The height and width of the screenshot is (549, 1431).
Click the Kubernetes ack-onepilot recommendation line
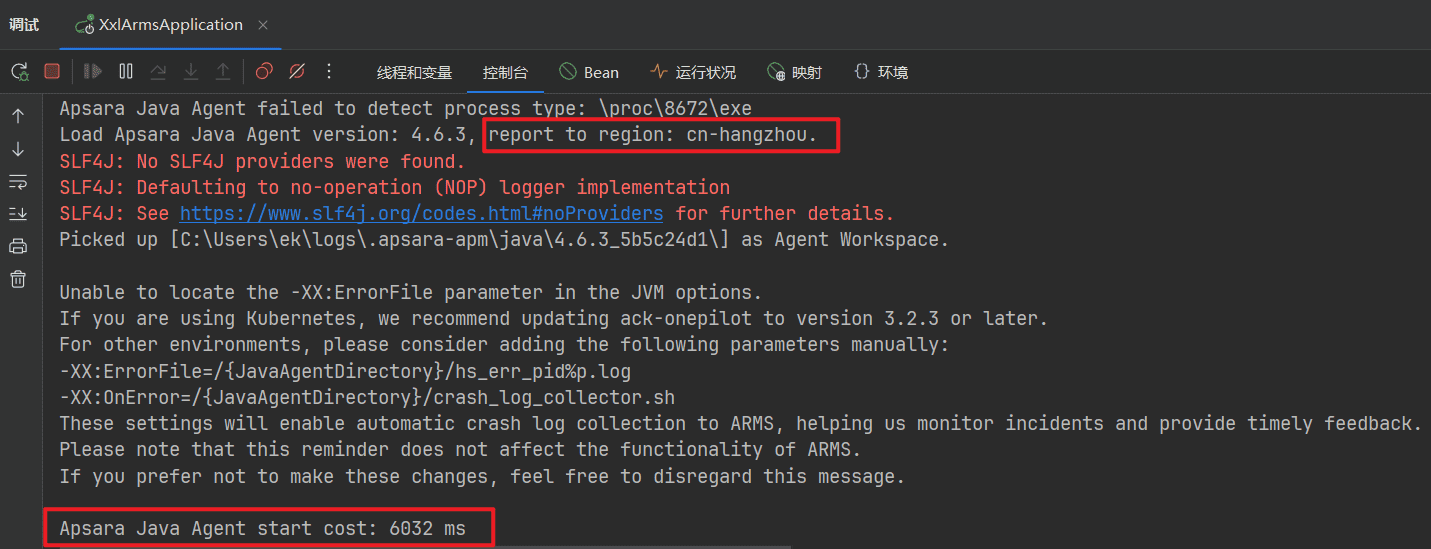point(553,318)
